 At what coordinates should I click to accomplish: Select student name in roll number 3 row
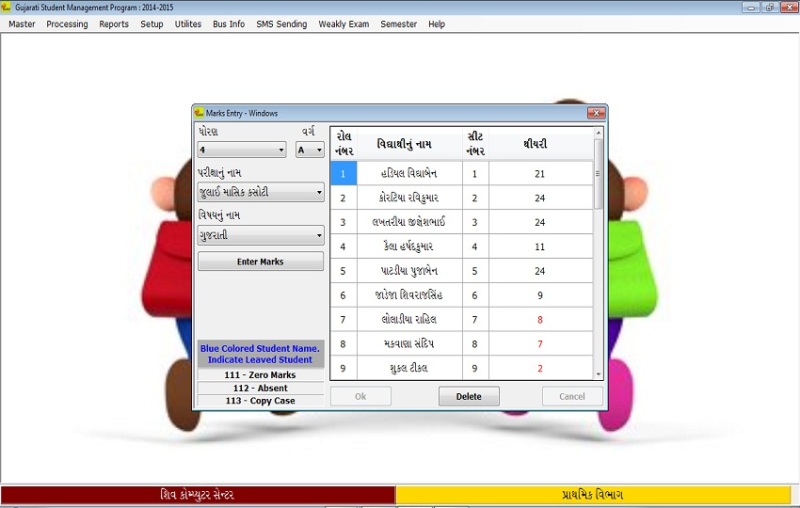410,222
